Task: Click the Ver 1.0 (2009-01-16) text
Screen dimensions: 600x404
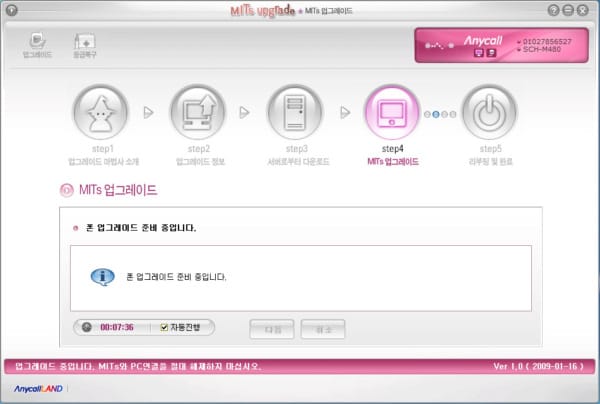Action: tap(538, 367)
